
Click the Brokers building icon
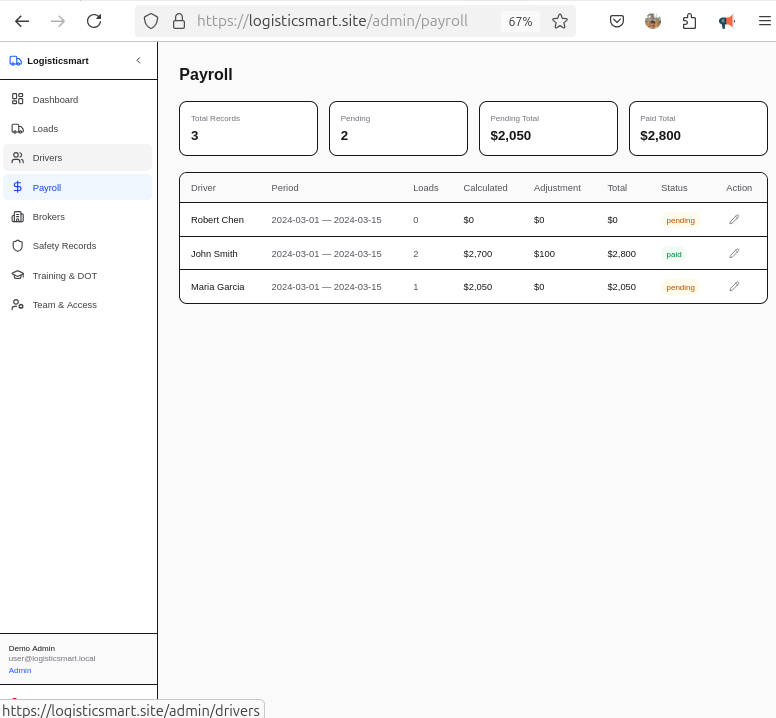tap(17, 216)
